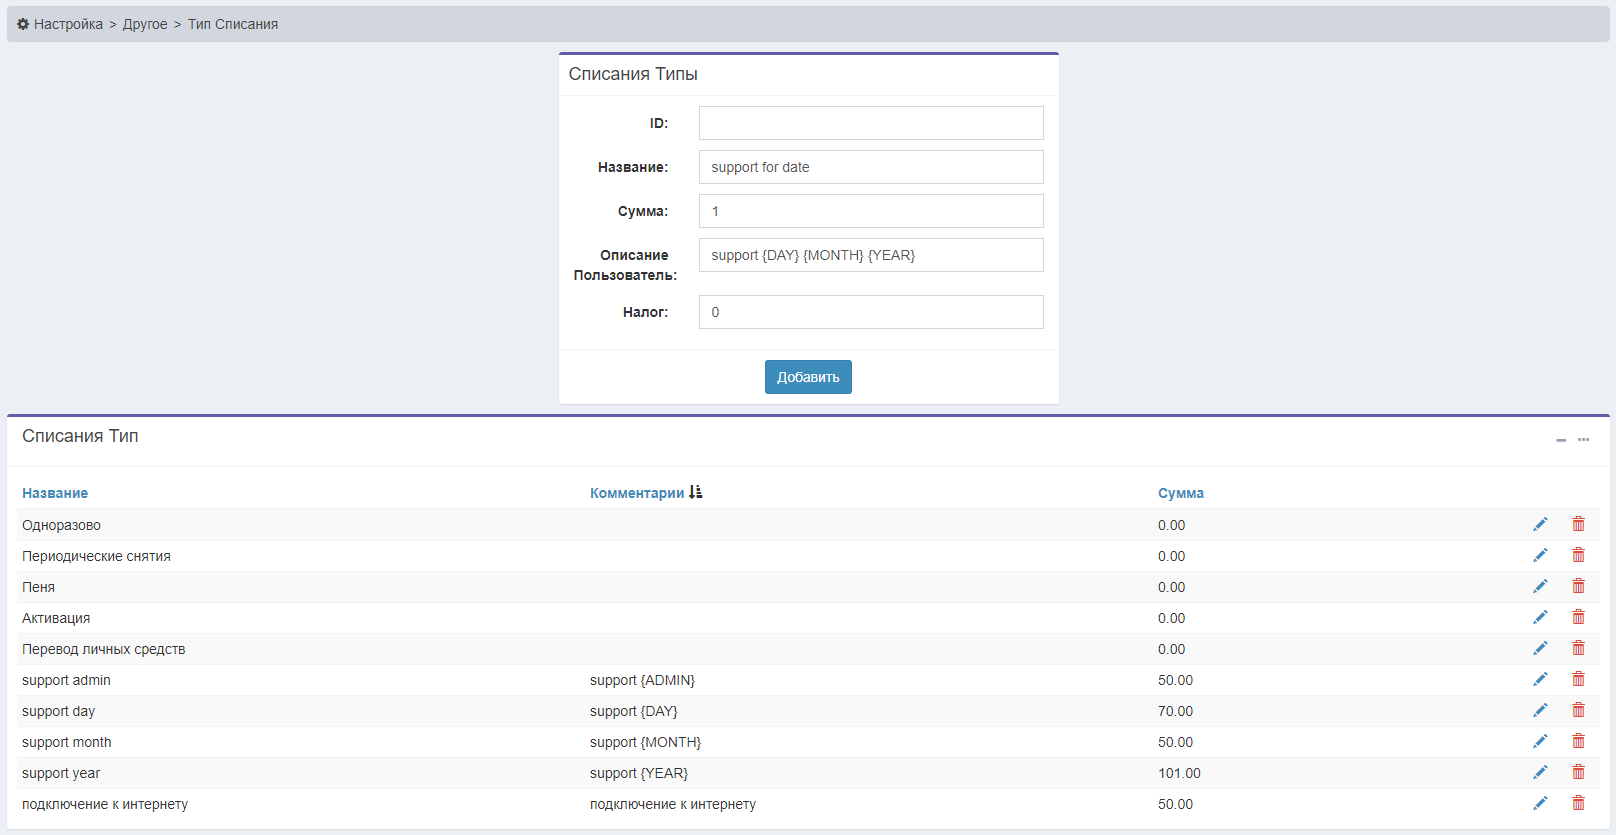Image resolution: width=1616 pixels, height=835 pixels.
Task: Select the 'Налог' input field
Action: (x=870, y=312)
